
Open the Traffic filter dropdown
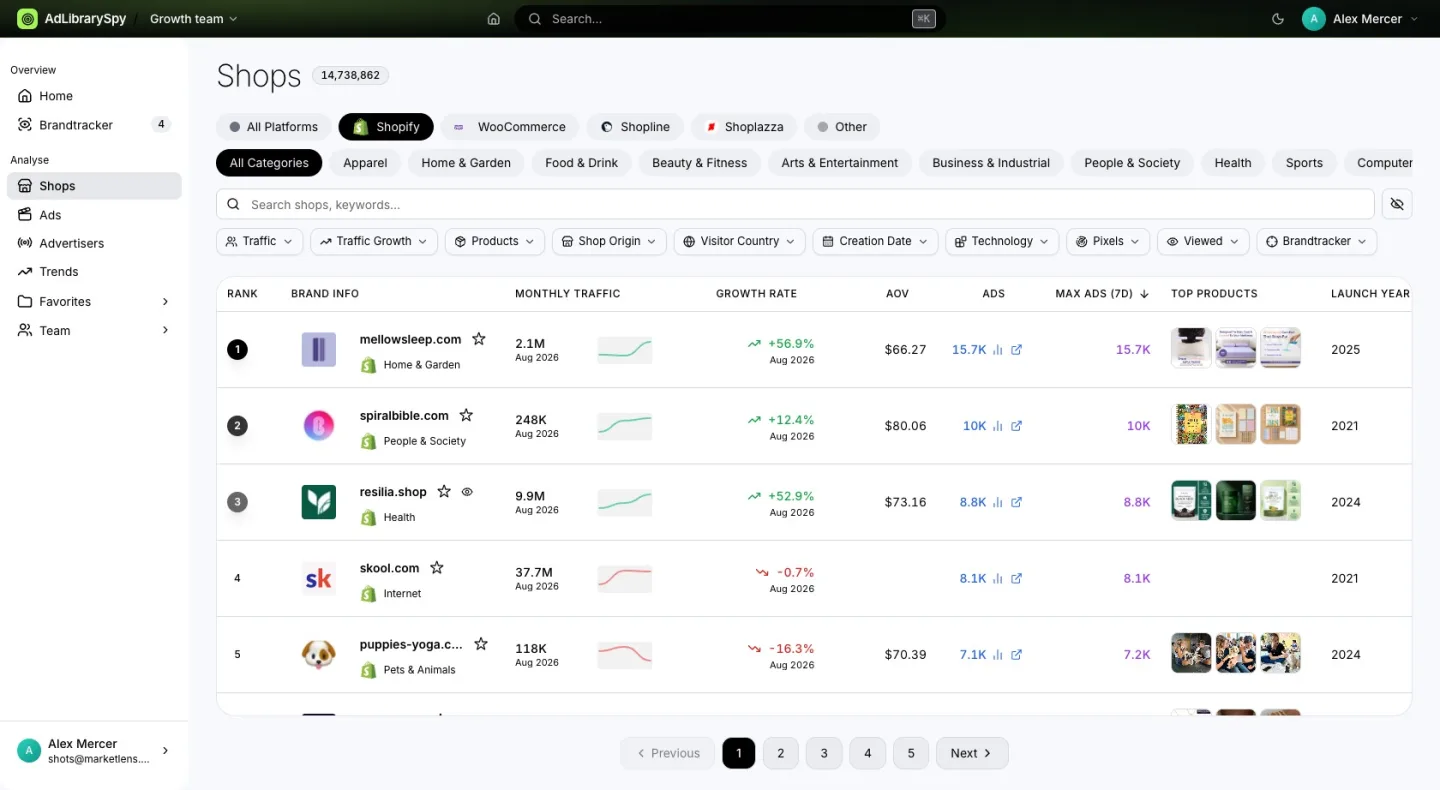(x=260, y=241)
